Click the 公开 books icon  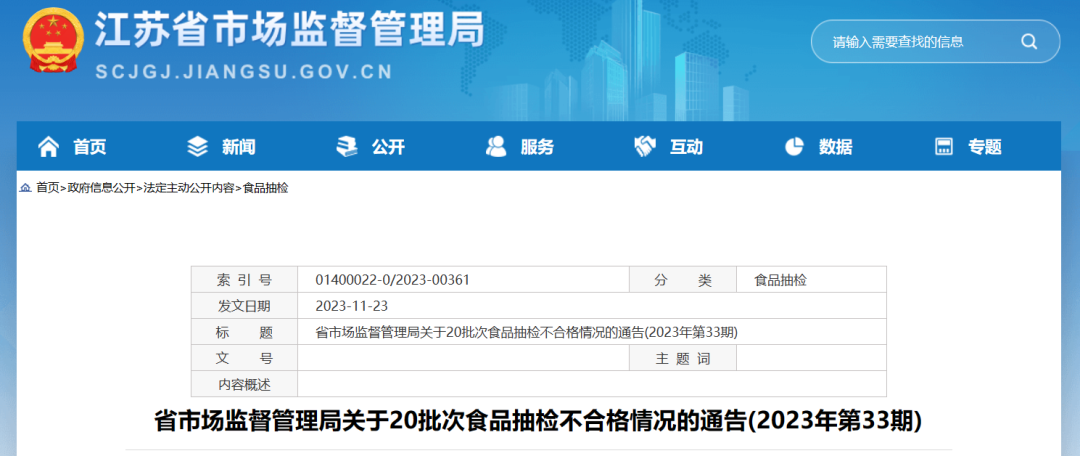pos(346,146)
